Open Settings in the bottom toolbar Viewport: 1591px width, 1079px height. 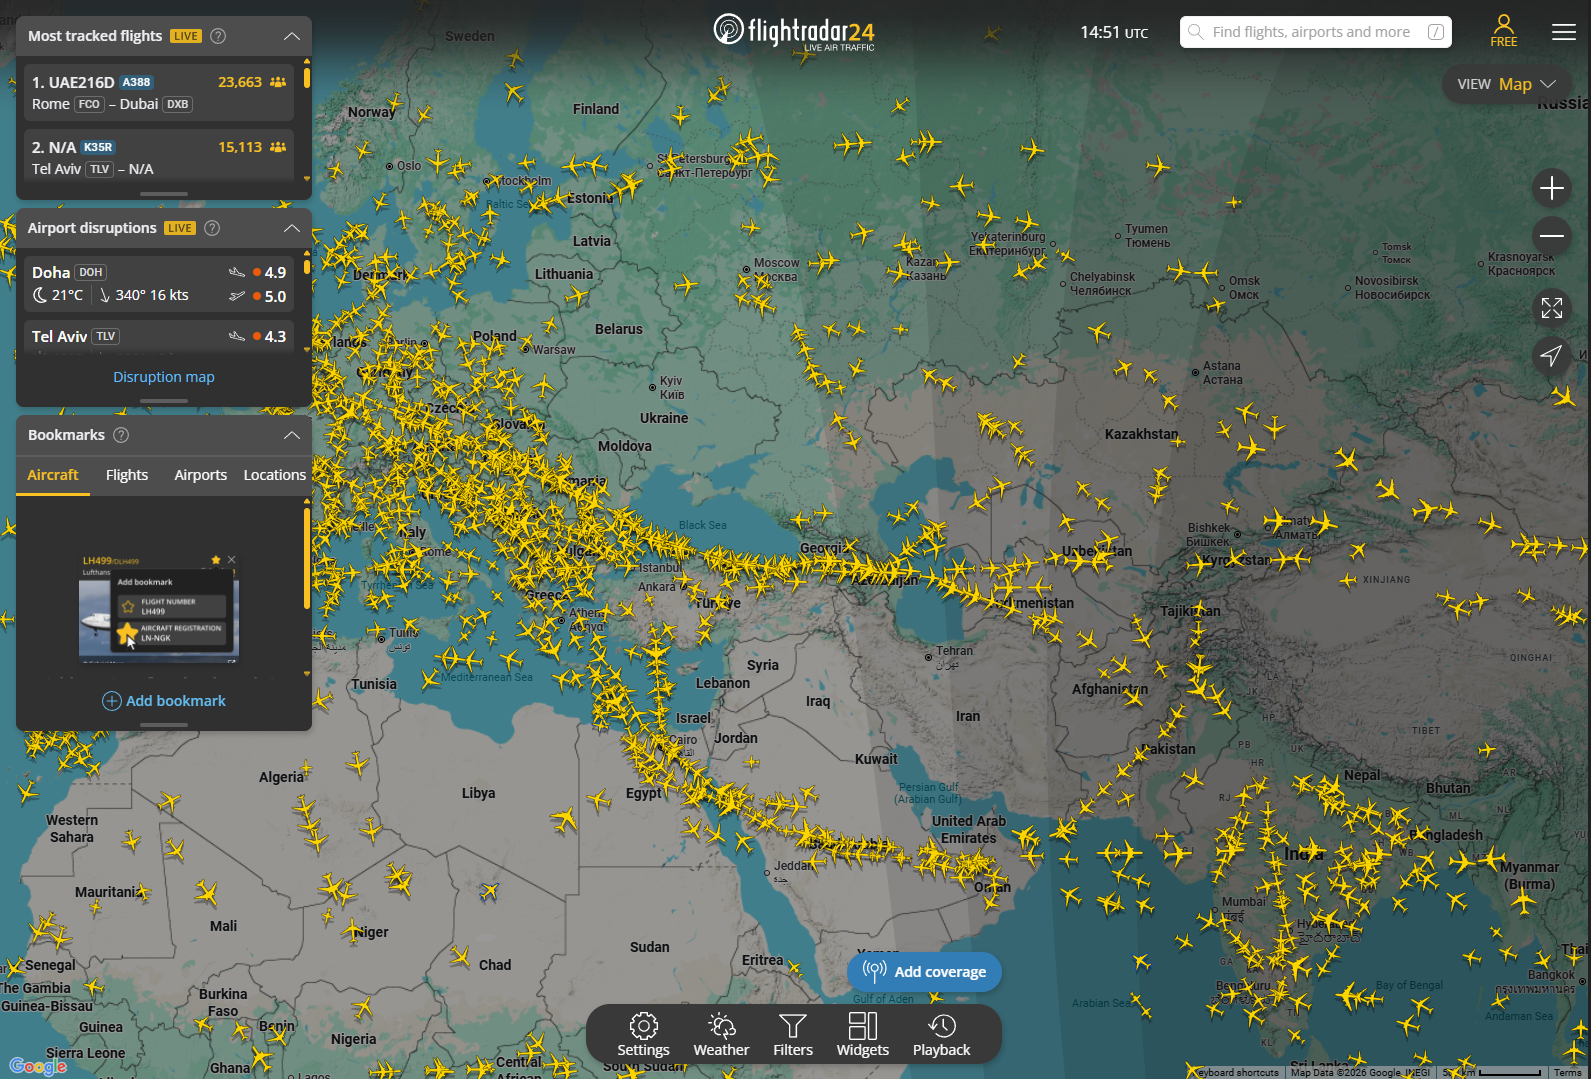tap(643, 1035)
